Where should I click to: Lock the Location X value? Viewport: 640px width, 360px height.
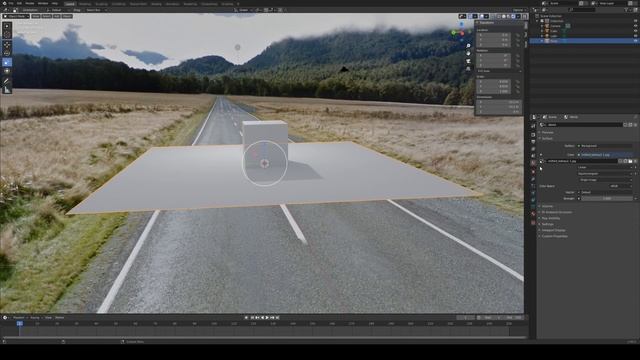[x=518, y=35]
